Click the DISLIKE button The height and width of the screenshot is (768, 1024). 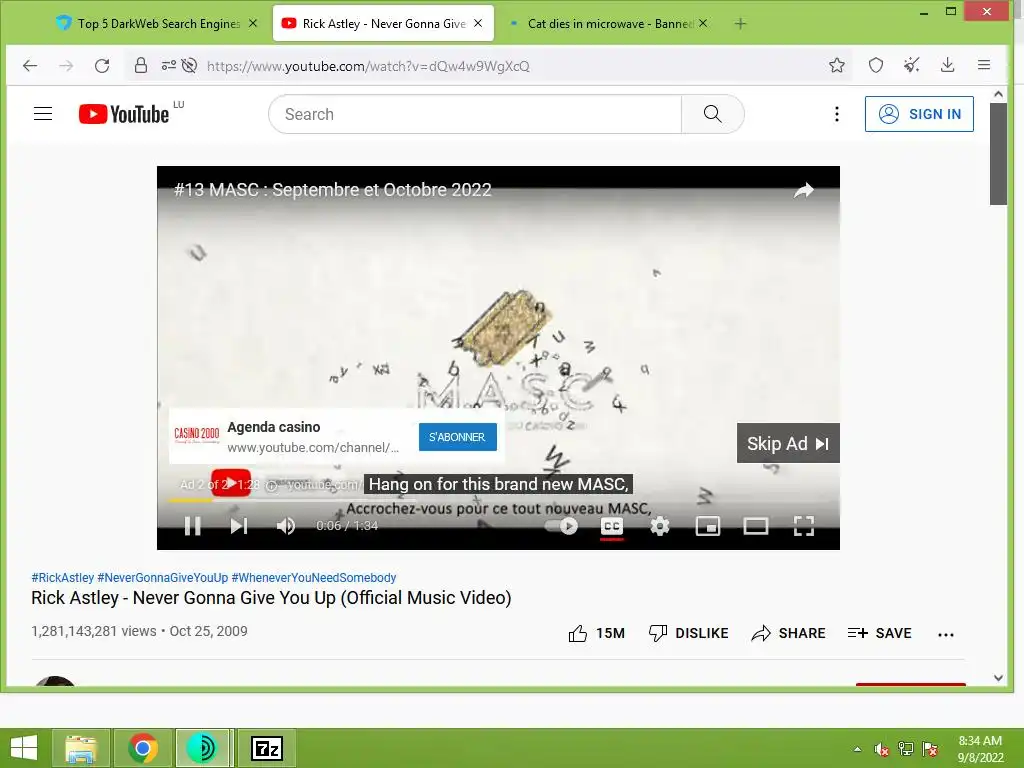click(x=688, y=633)
